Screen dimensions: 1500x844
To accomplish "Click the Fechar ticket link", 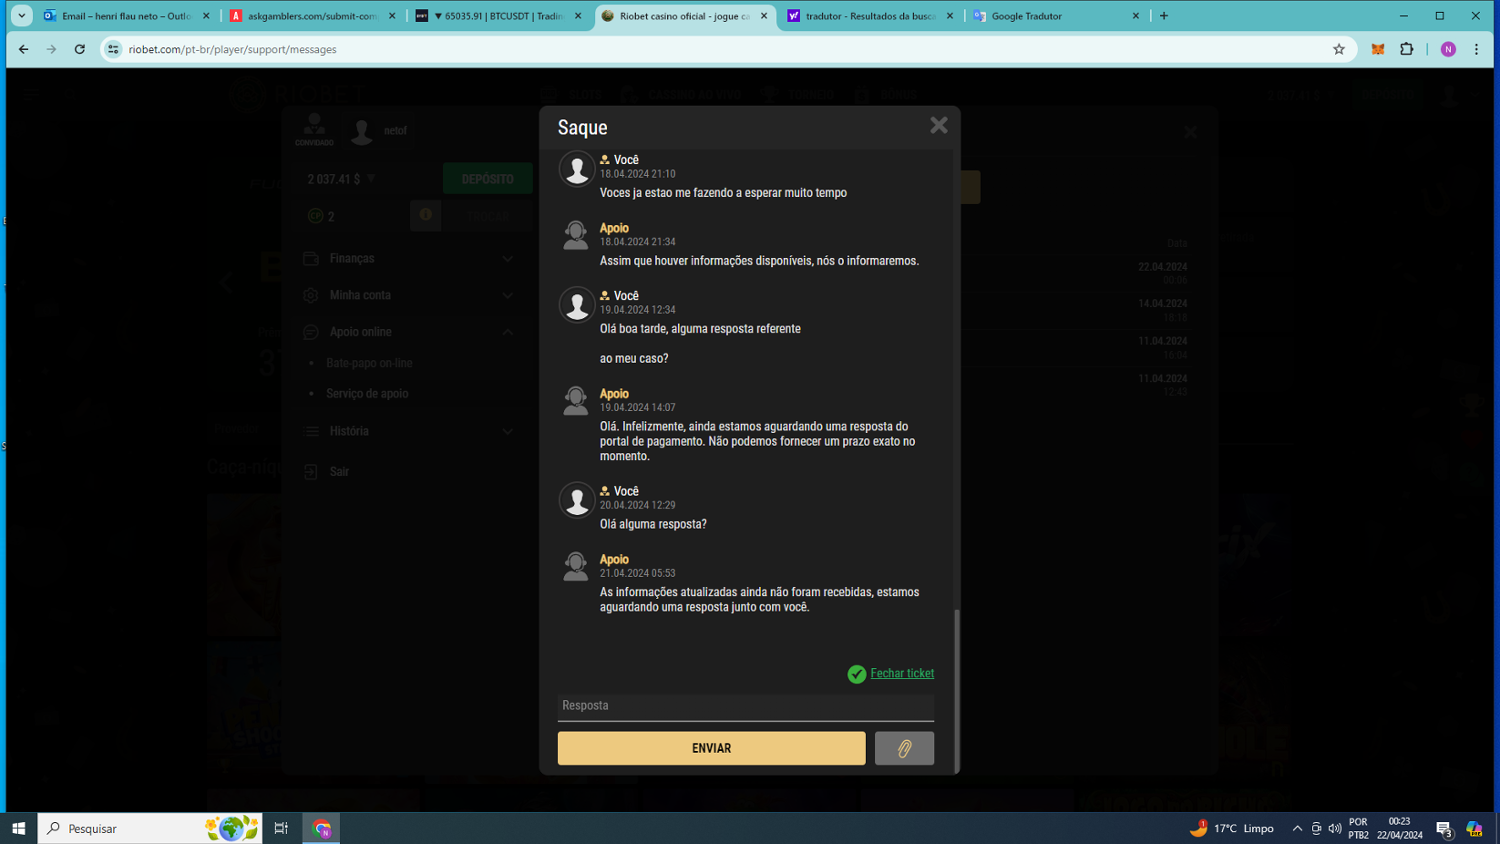I will [901, 673].
